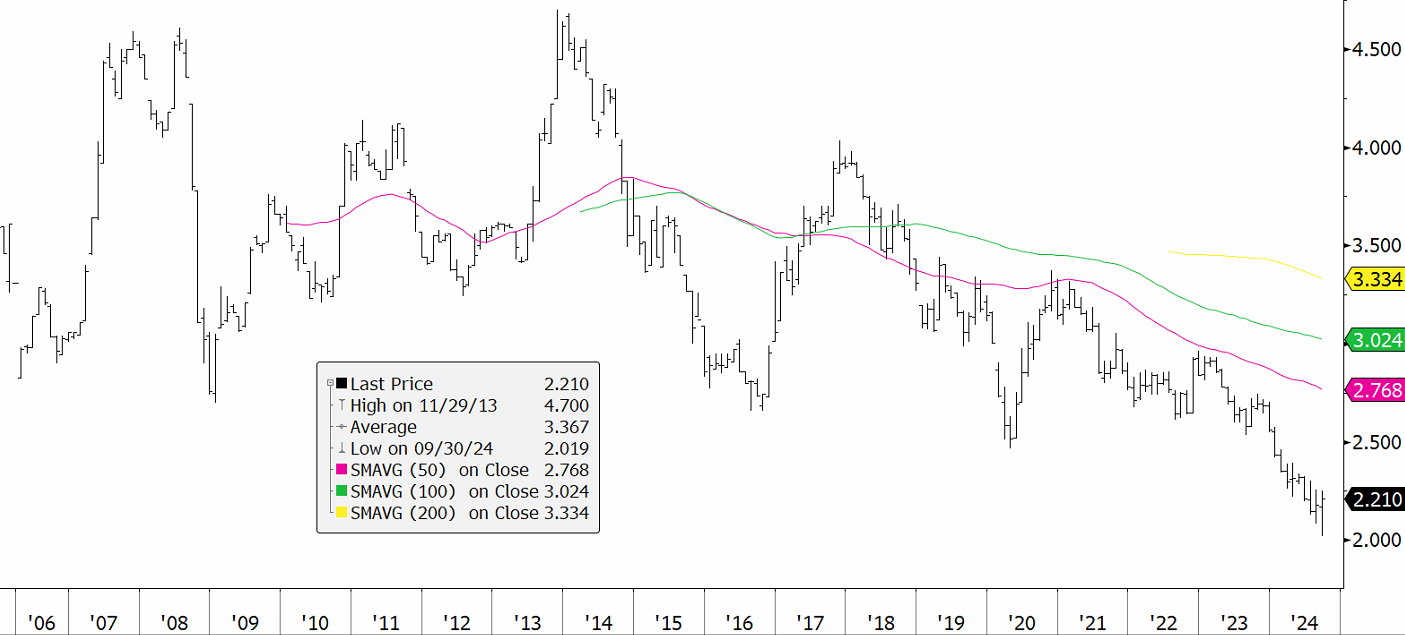
Task: Click the pink SMAVG (50) swatch
Action: coord(341,470)
